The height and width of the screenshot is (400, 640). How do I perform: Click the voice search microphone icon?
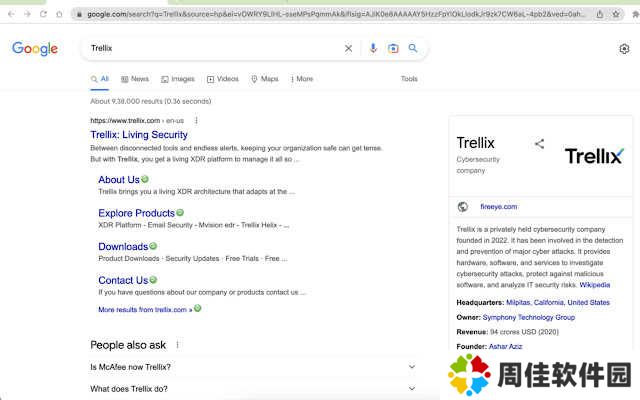point(373,48)
